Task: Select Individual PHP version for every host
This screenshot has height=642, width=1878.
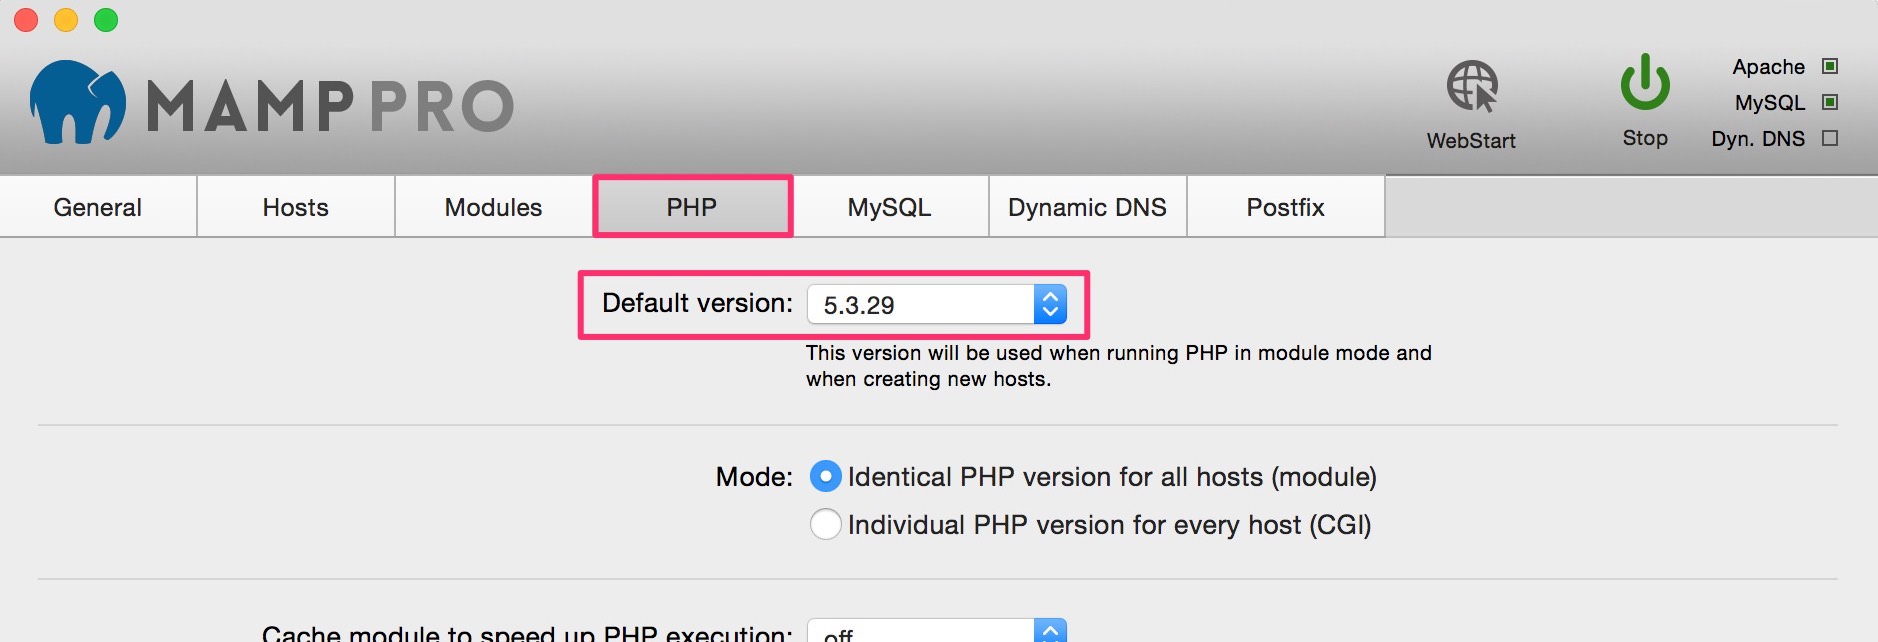Action: [x=825, y=524]
